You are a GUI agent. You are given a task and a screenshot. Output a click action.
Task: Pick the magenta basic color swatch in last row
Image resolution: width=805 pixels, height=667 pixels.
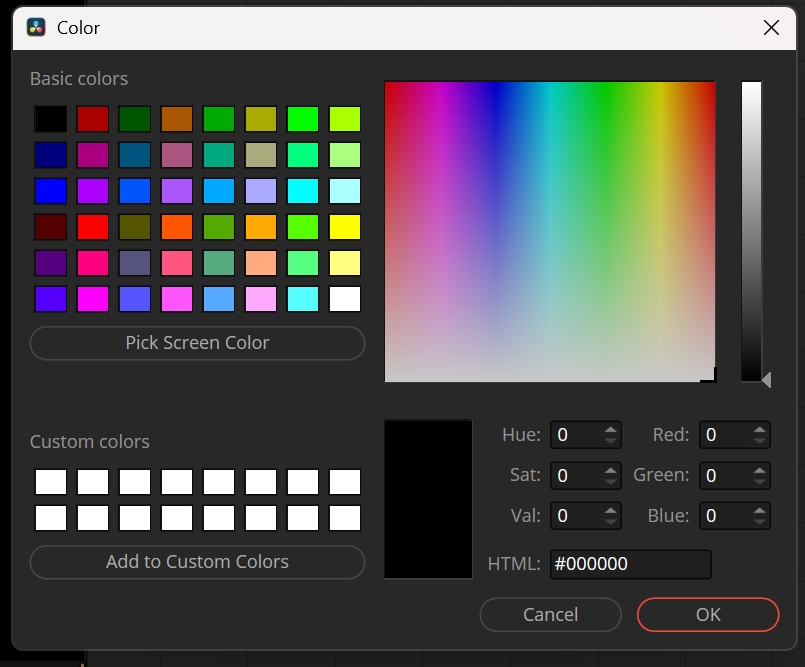93,299
